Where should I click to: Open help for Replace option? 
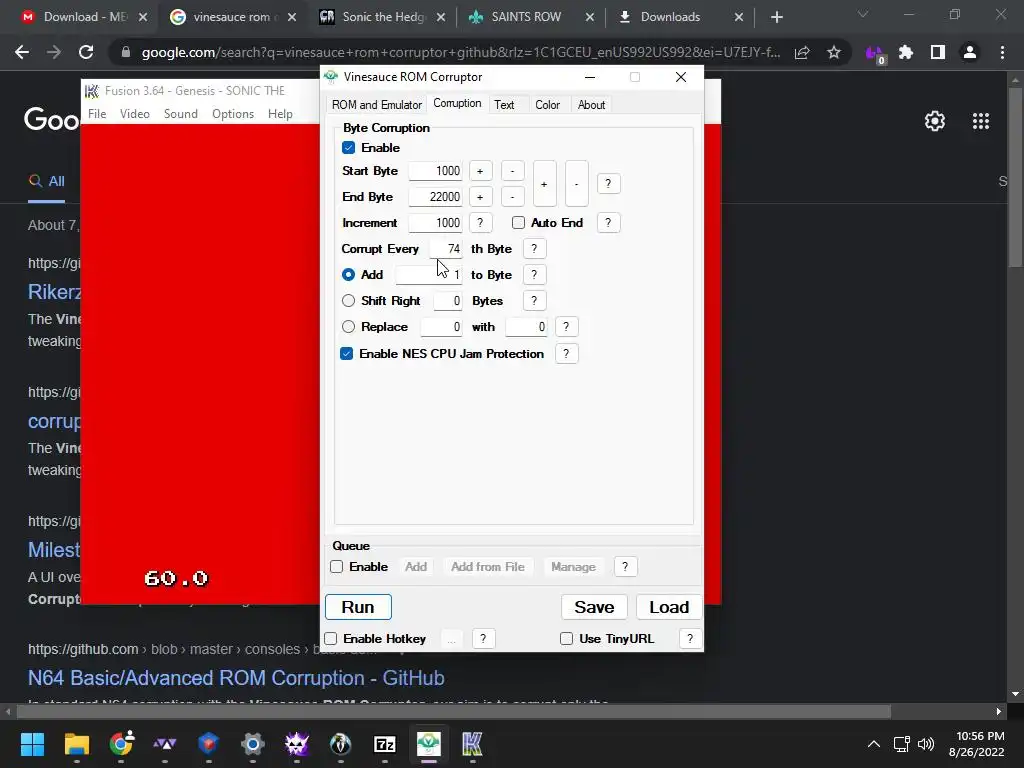coord(566,327)
